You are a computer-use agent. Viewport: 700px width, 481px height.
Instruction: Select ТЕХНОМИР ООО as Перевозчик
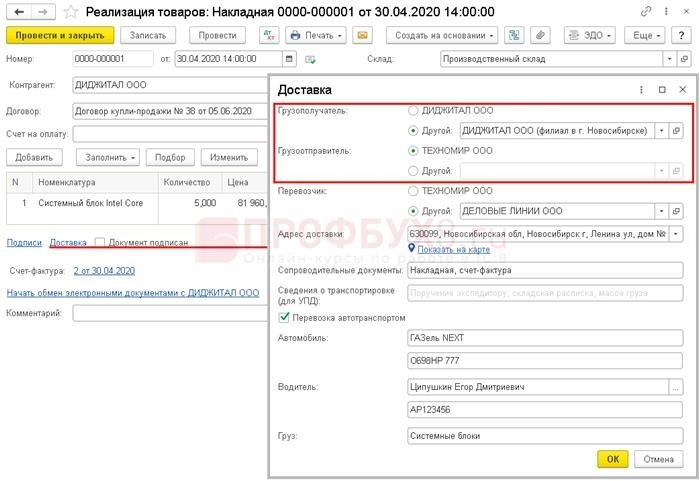click(413, 191)
